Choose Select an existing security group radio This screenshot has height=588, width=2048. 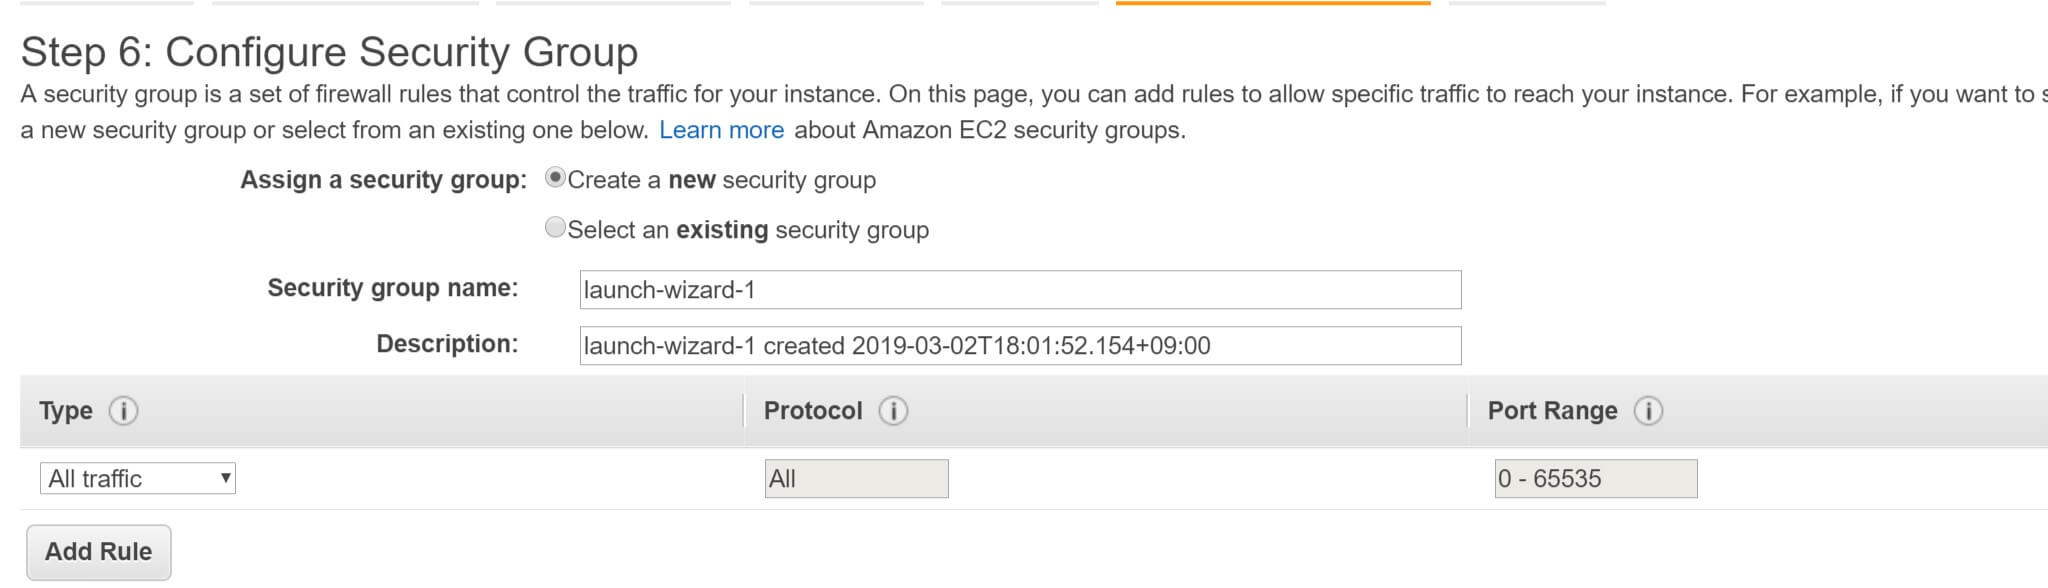(x=555, y=228)
